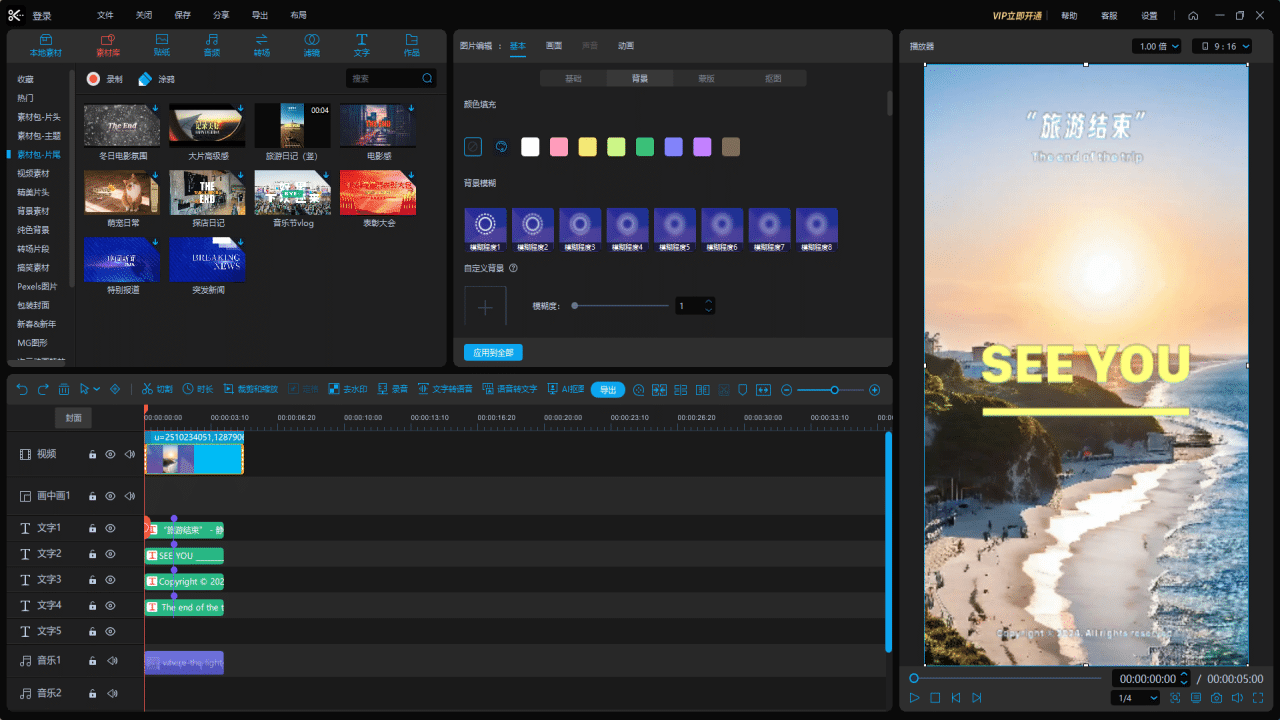
Task: Open the 贴纸 (stickers) panel
Action: [x=161, y=44]
